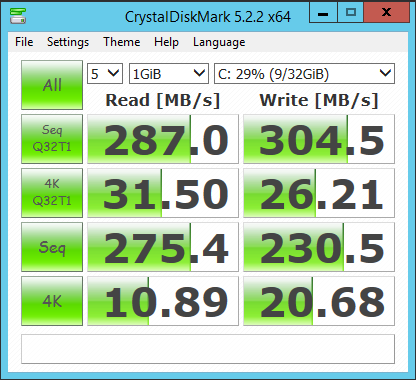Minimize the CrystalDiskMark window
The width and height of the screenshot is (416, 380).
[x=323, y=13]
